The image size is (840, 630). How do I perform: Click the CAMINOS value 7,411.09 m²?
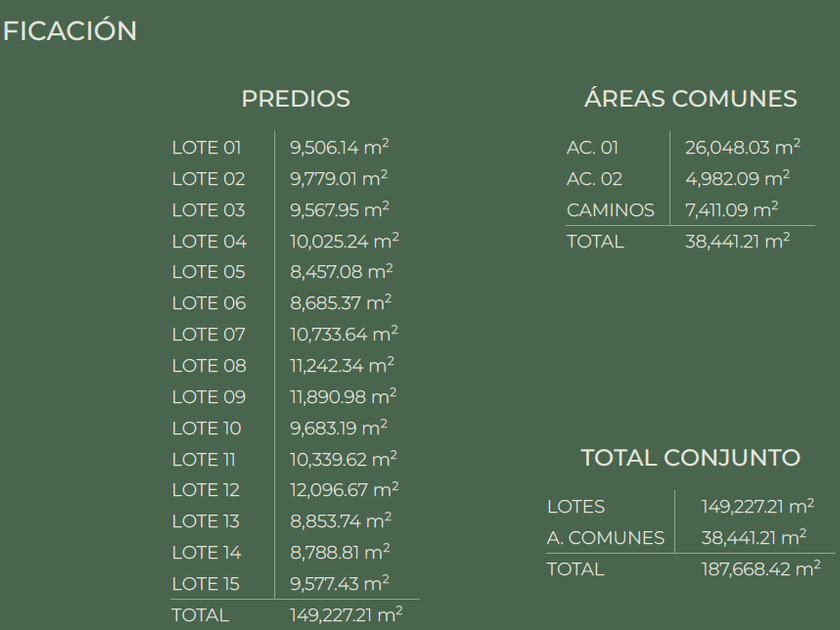(731, 210)
